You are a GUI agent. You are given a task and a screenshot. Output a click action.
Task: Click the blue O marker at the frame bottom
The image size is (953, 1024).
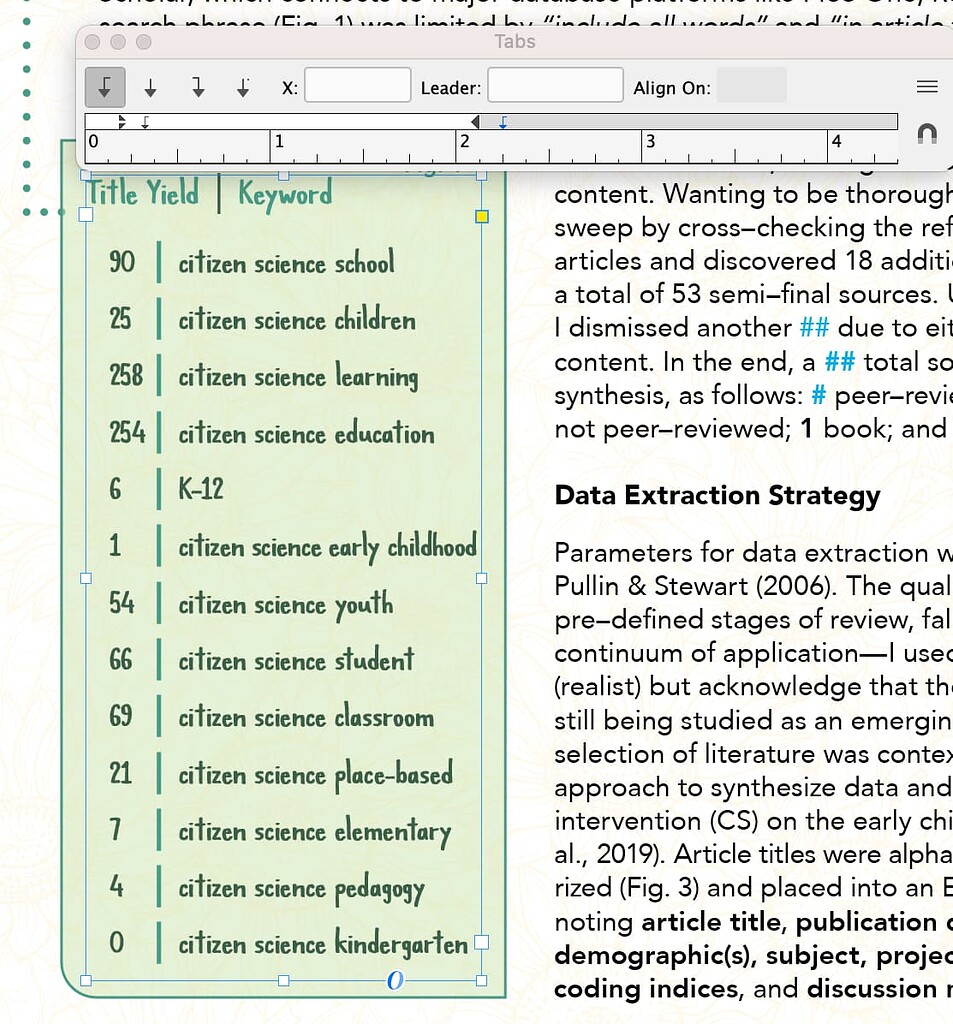pyautogui.click(x=394, y=982)
